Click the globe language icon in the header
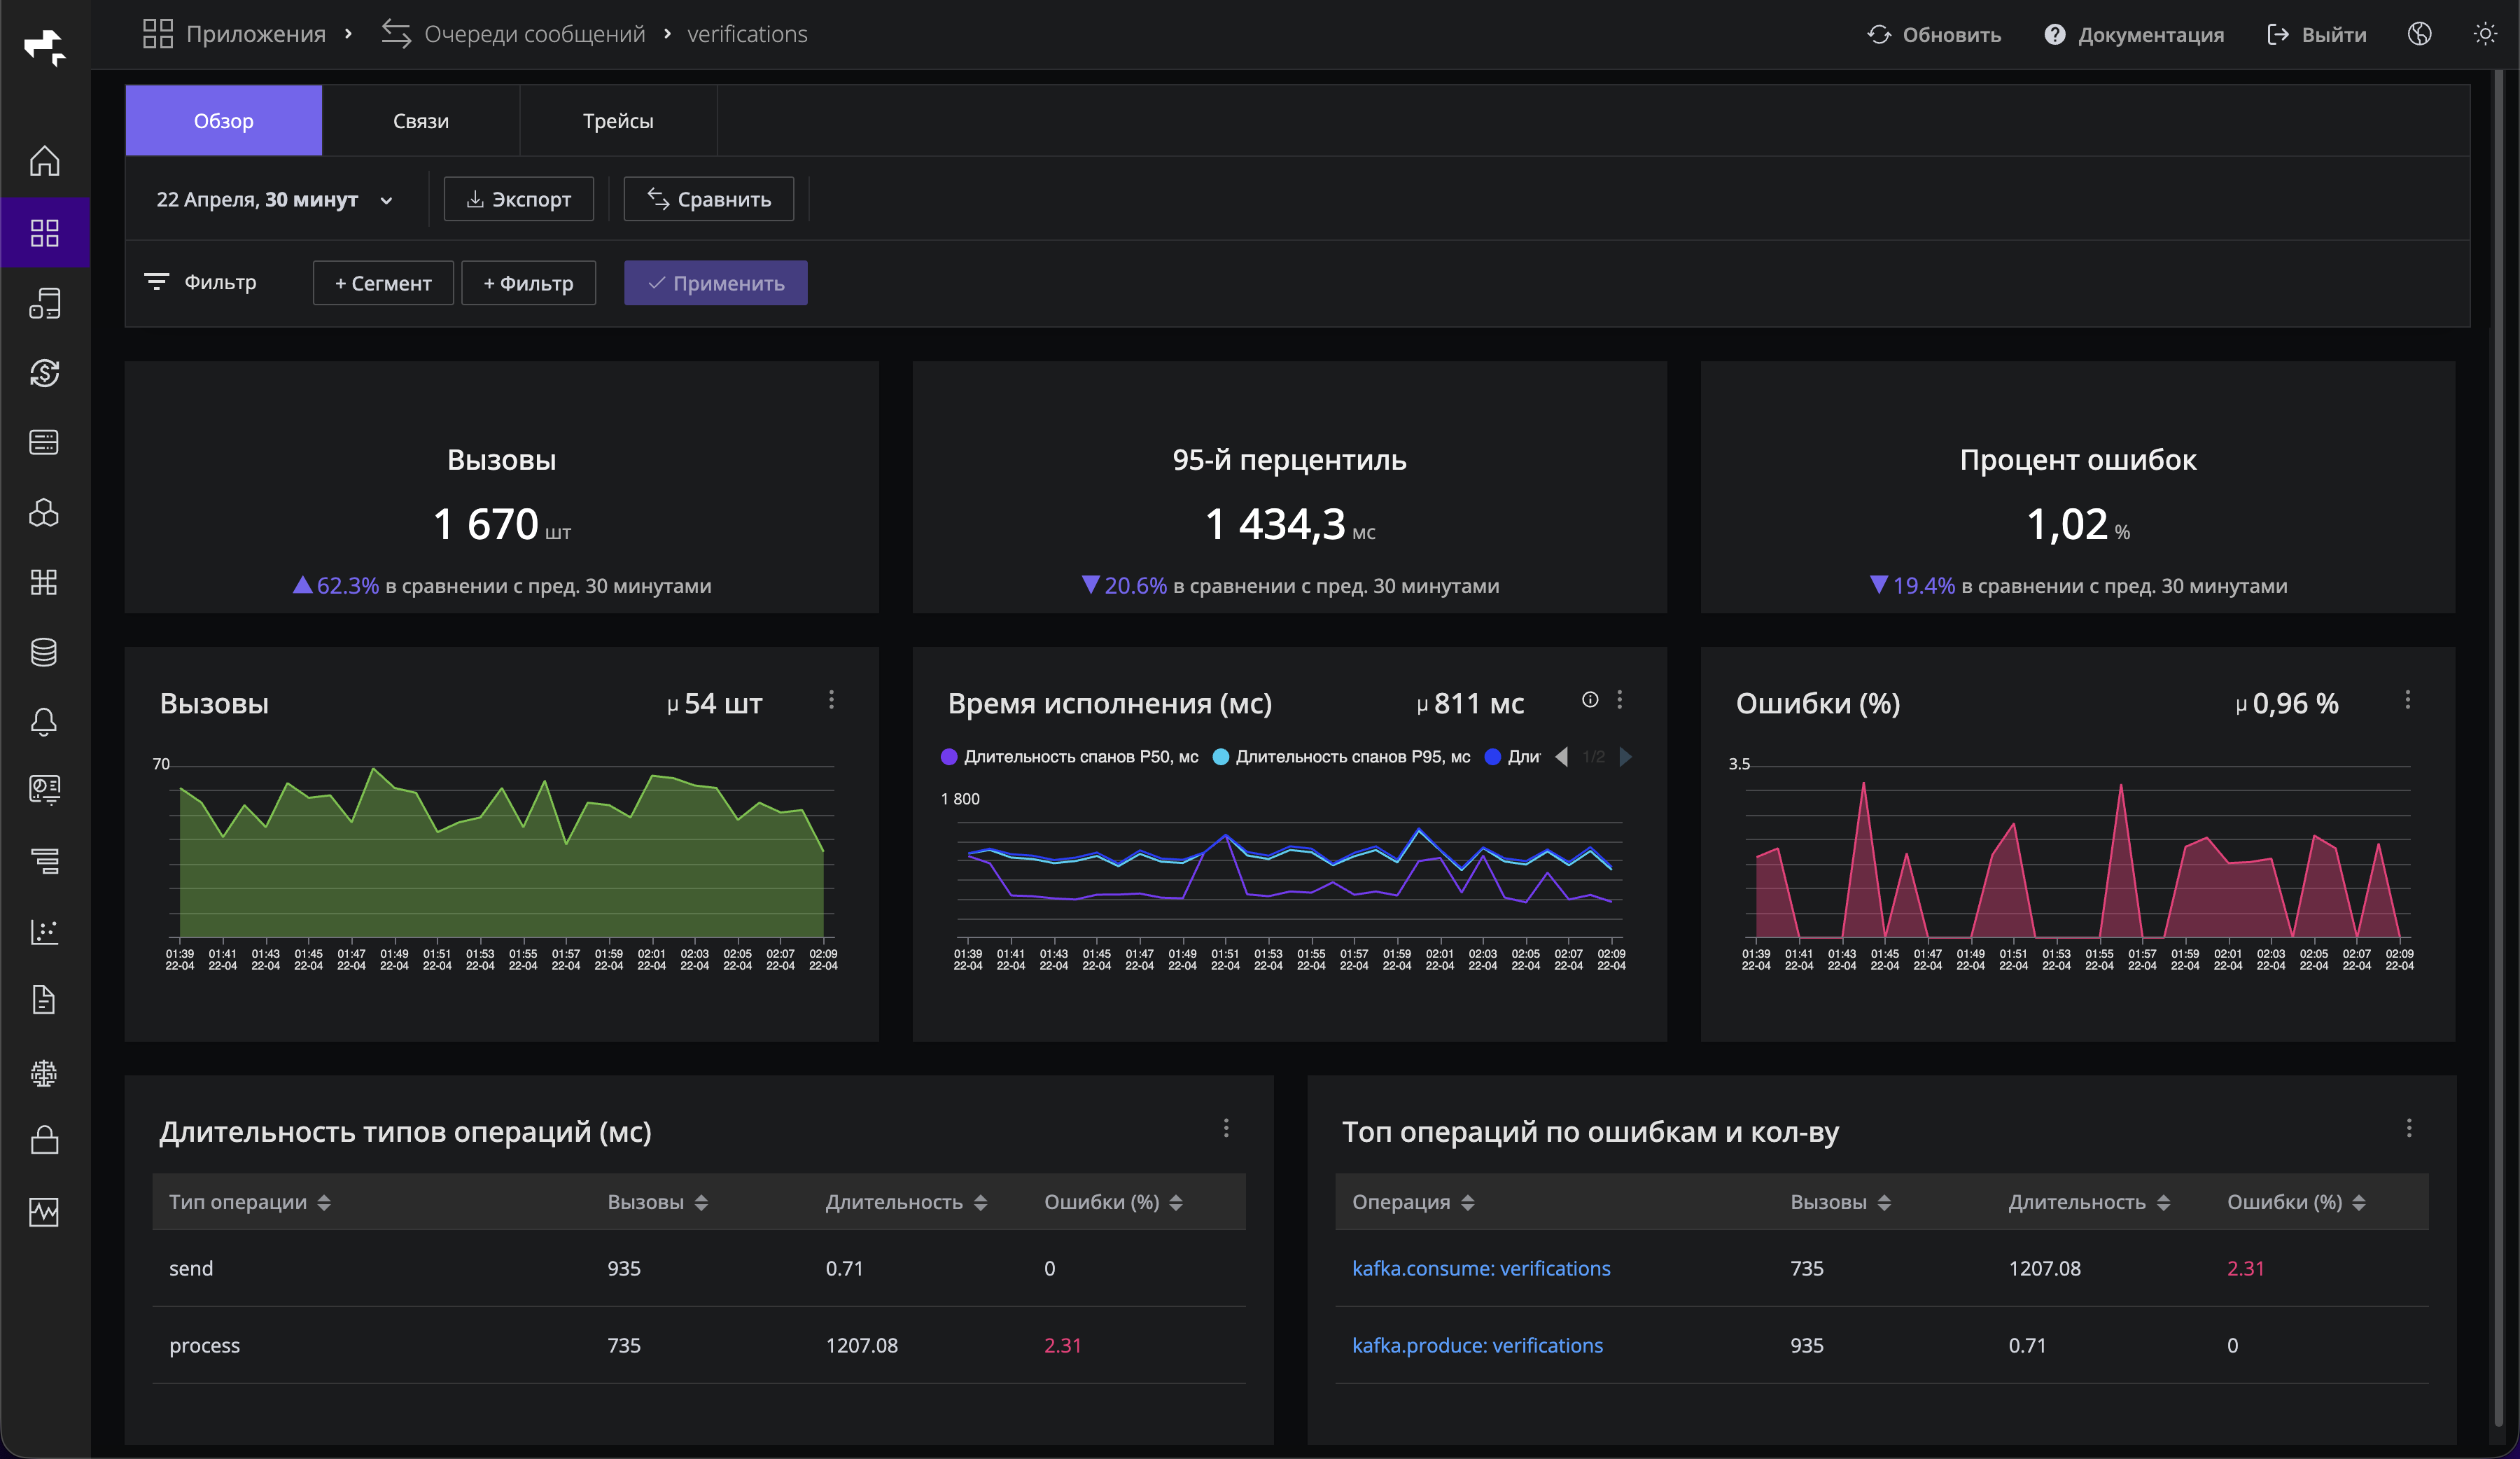 [2419, 33]
